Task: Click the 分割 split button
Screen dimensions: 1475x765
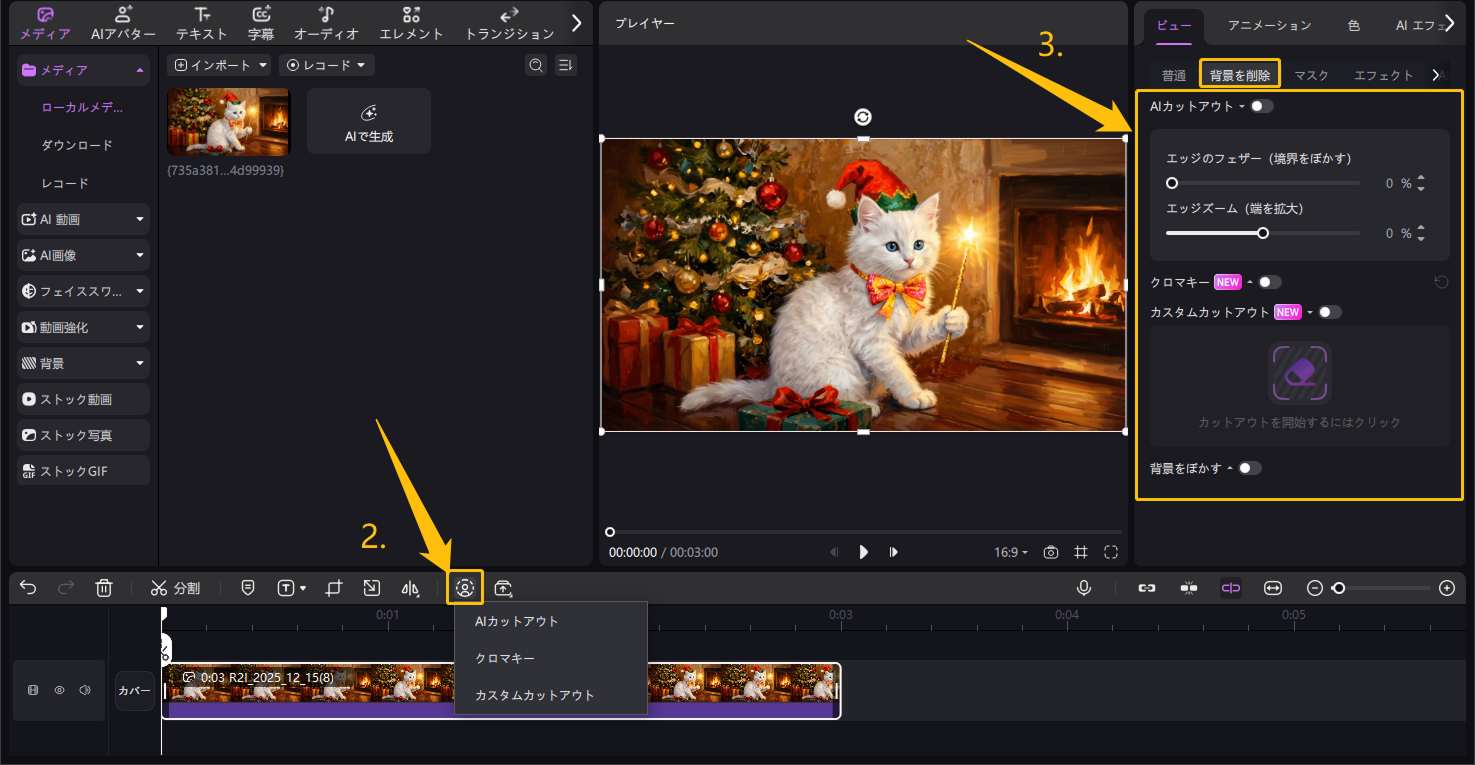Action: 175,588
